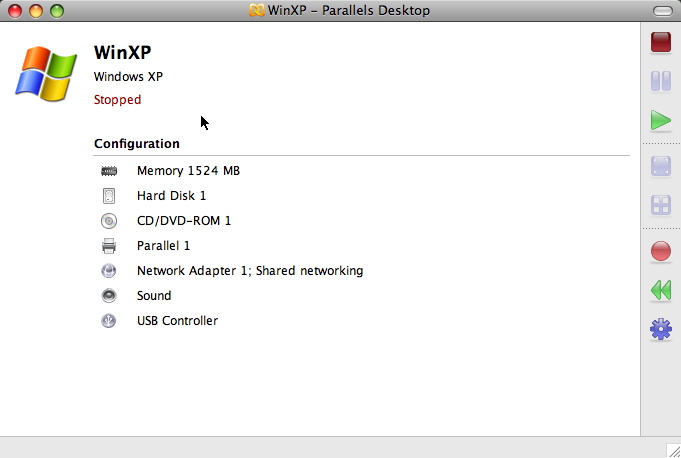Click the Configuration section heading
The width and height of the screenshot is (681, 458).
tap(136, 144)
